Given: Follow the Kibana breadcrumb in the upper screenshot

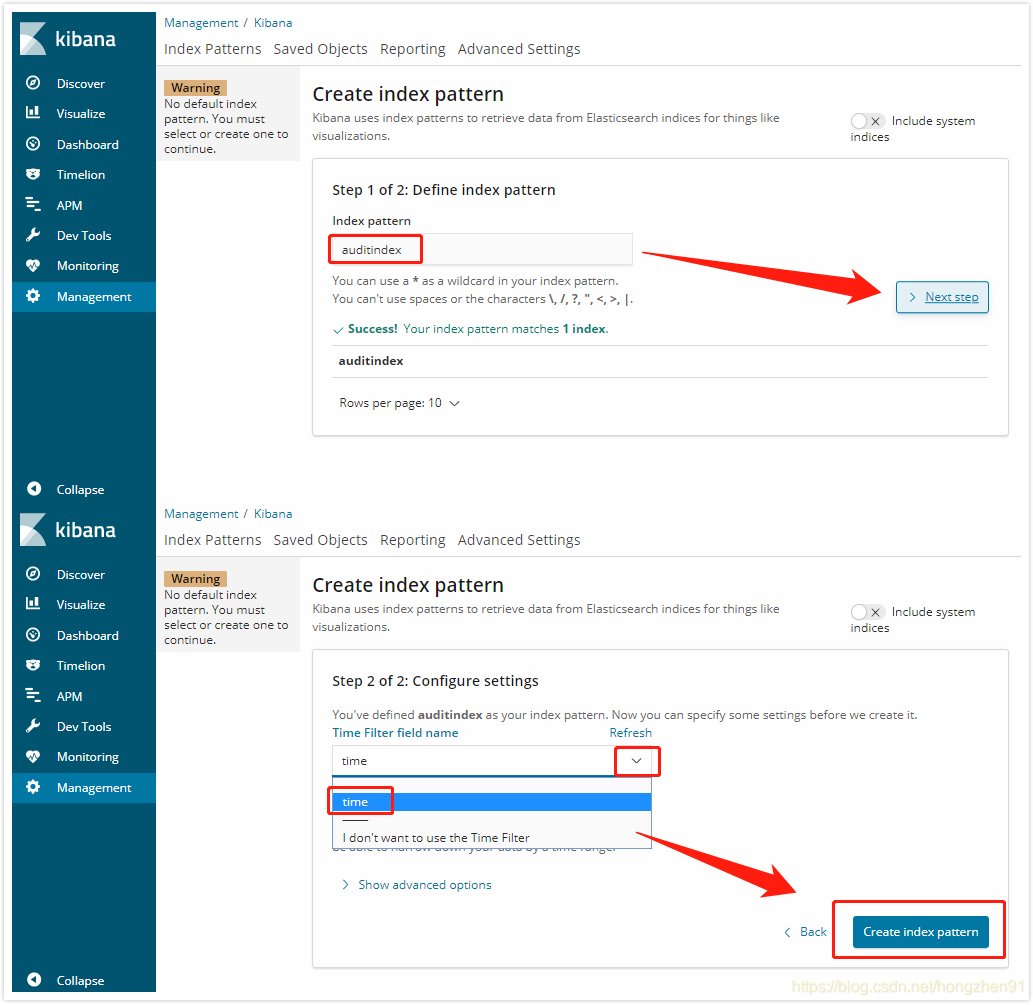Looking at the screenshot, I should [273, 22].
